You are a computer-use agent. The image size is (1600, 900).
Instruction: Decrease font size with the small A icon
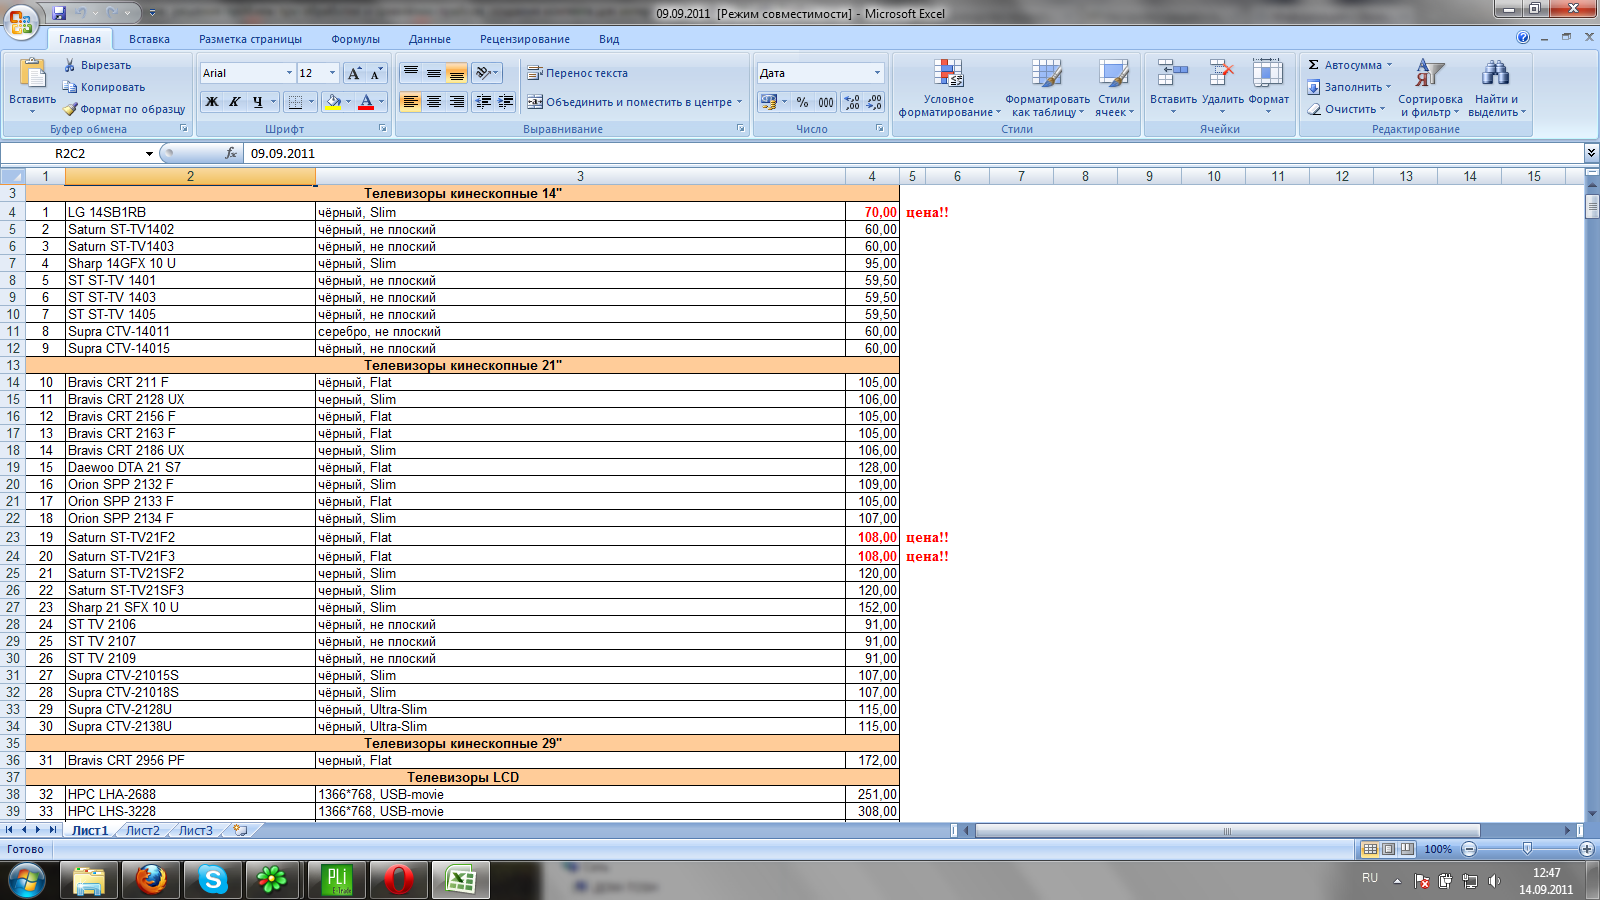tap(376, 73)
